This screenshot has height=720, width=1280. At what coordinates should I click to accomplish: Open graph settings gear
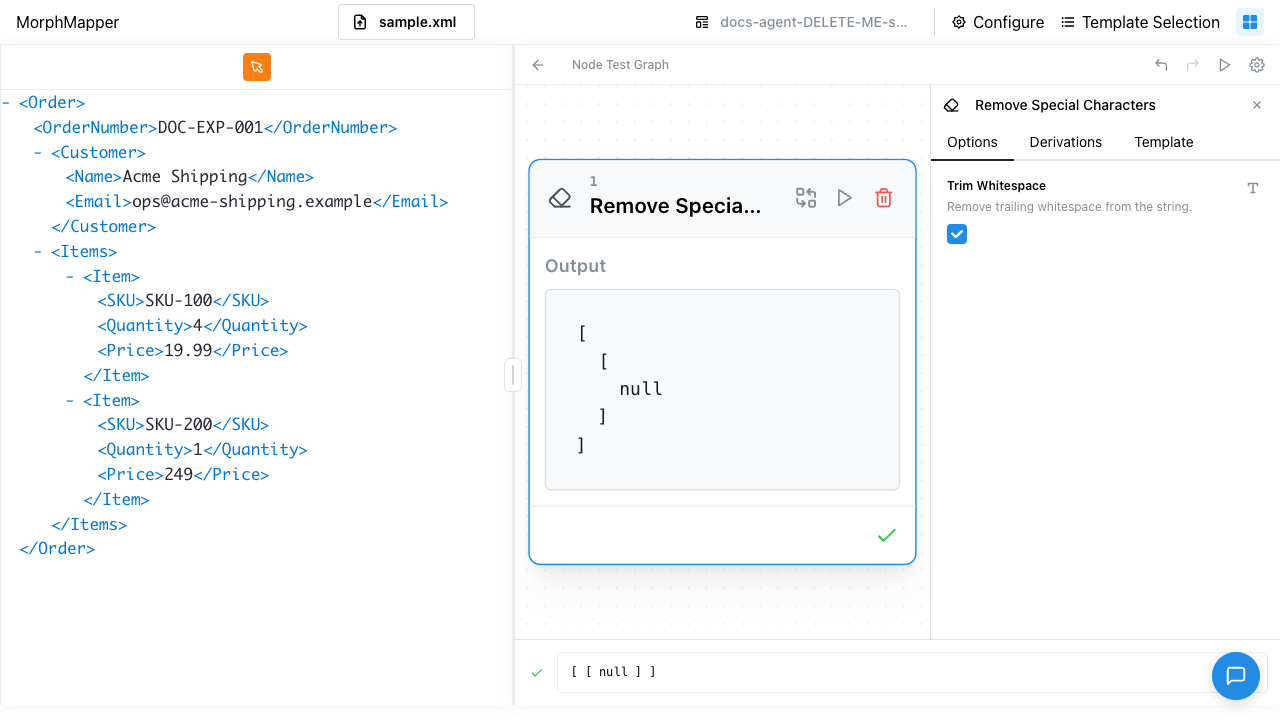pos(1257,65)
